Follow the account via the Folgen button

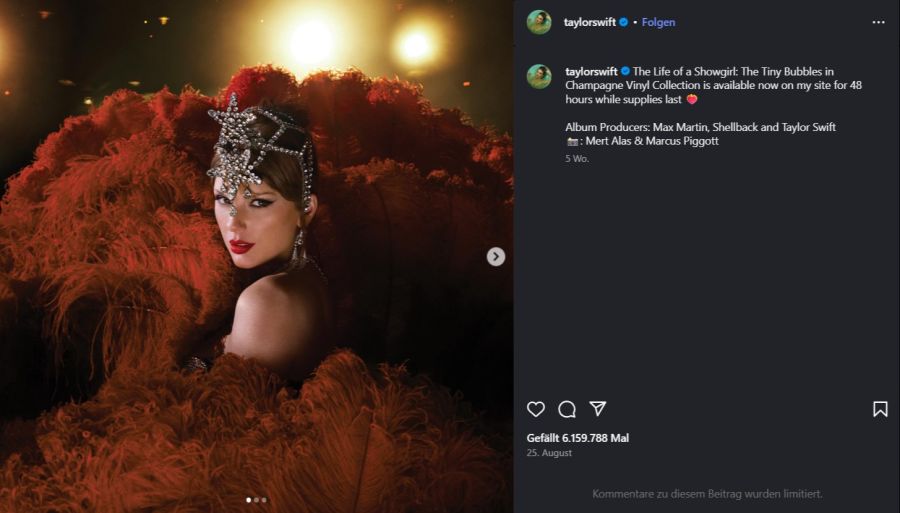659,22
